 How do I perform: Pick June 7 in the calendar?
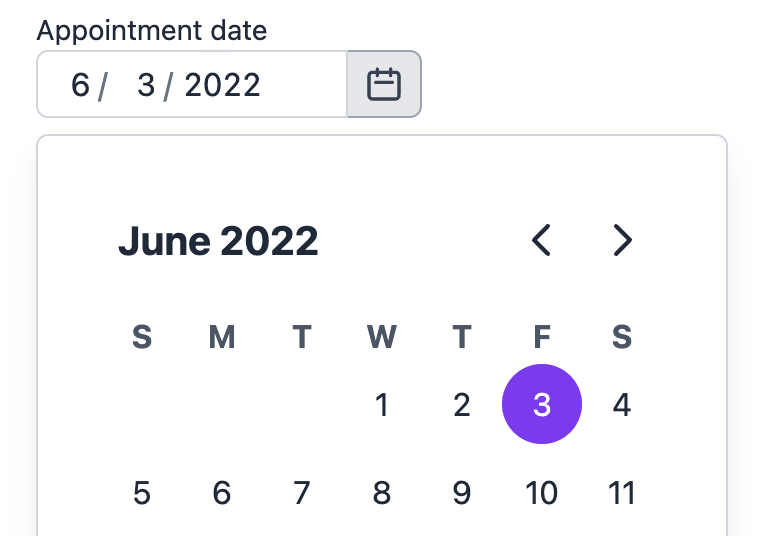(x=301, y=493)
